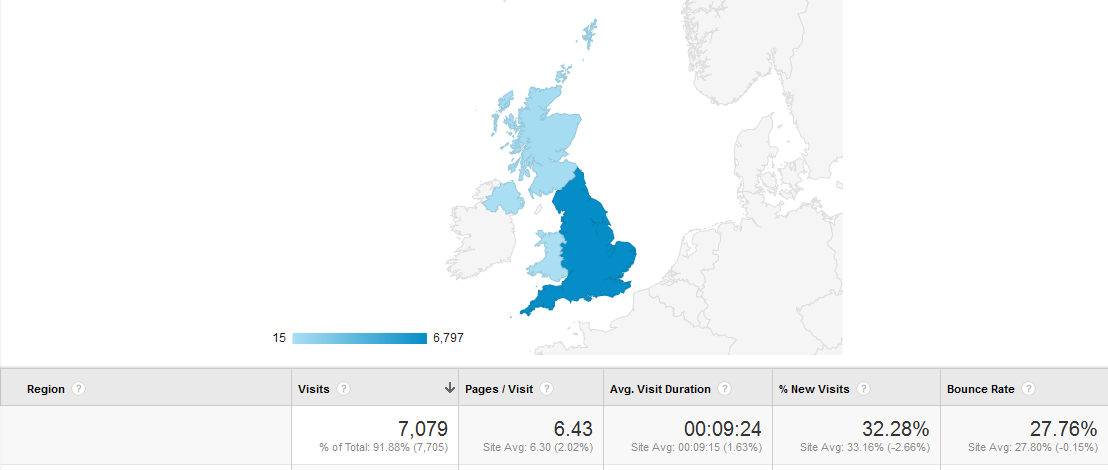Click the blue gradient legend bar
The height and width of the screenshot is (470, 1108).
tap(359, 338)
